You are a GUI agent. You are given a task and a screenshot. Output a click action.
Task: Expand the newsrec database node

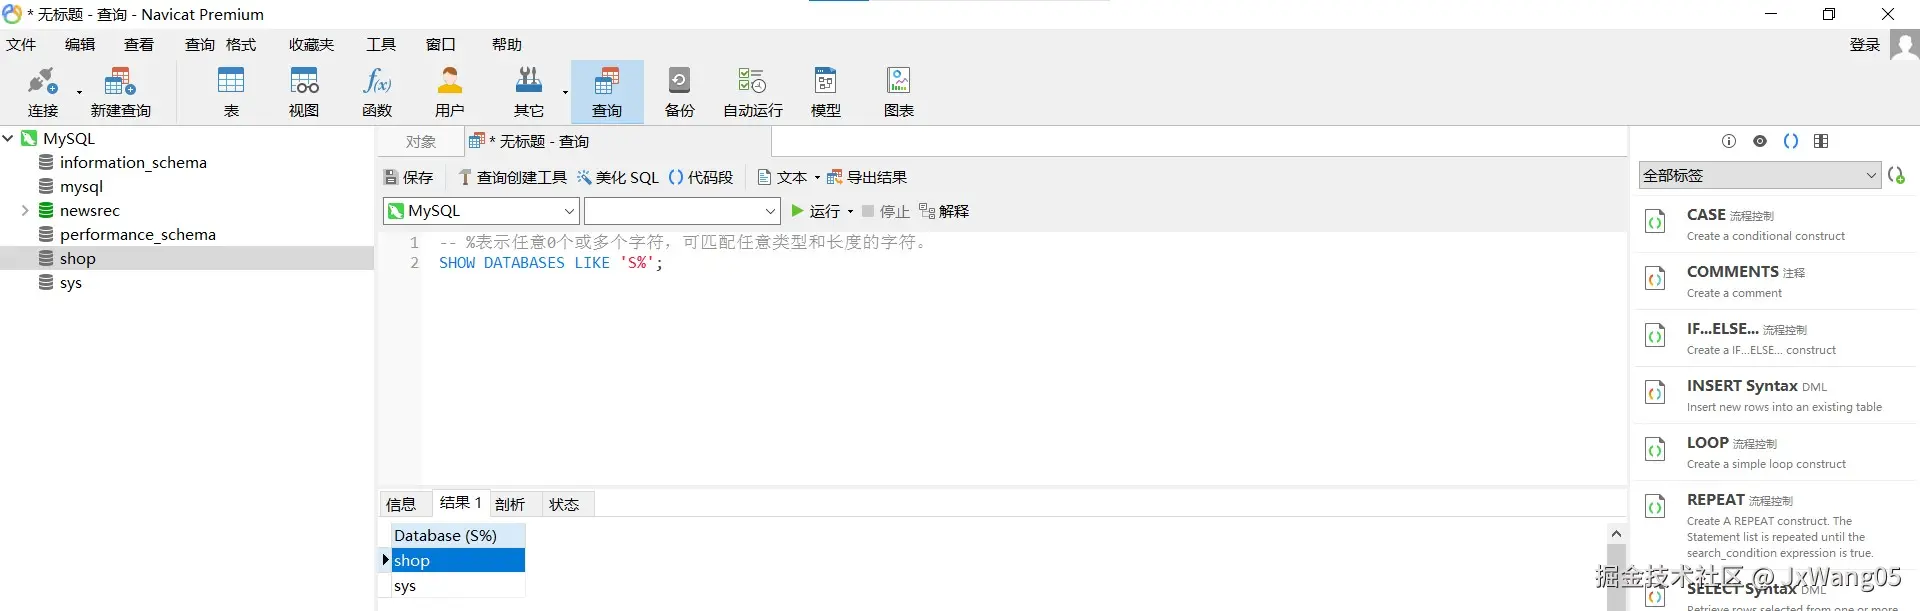tap(25, 210)
